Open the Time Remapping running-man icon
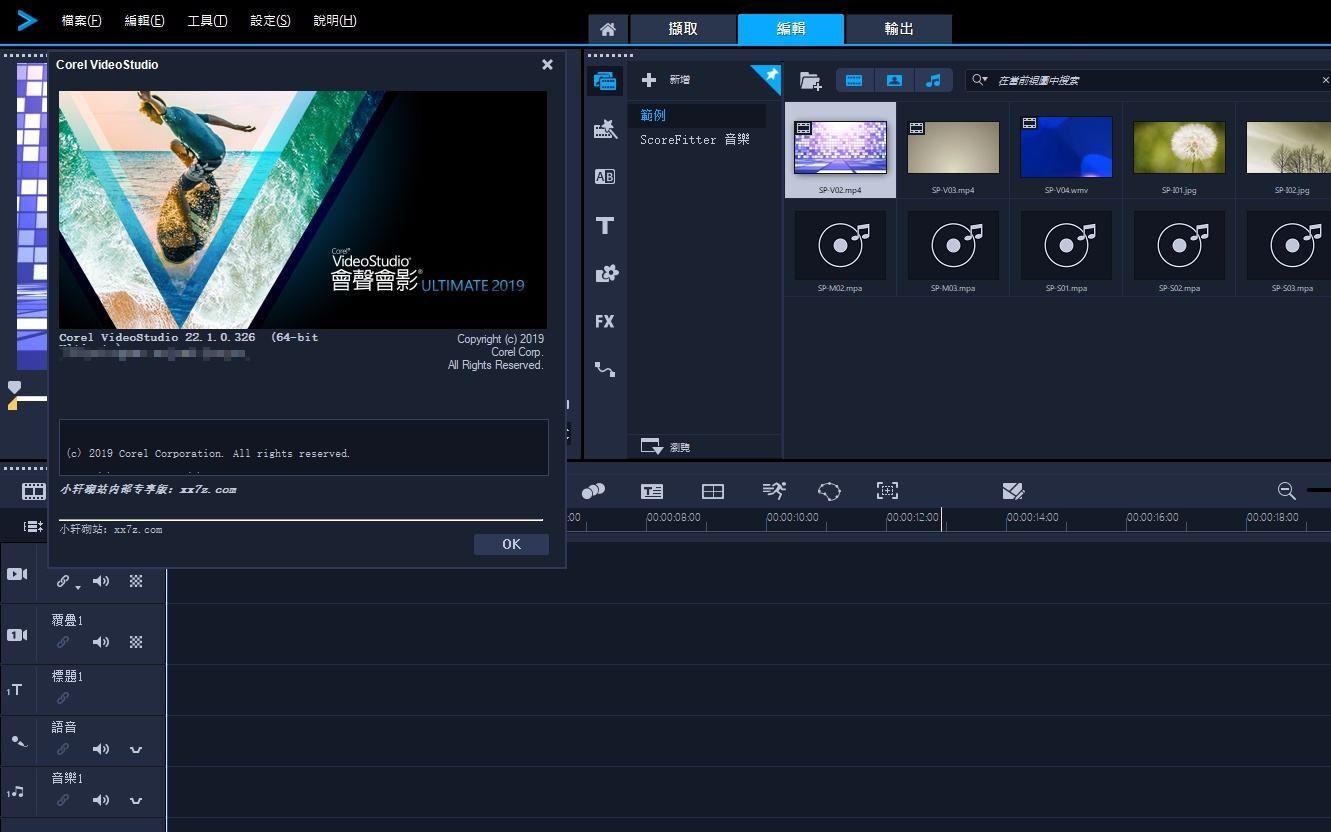Screen dimensions: 1331x832 pos(774,490)
